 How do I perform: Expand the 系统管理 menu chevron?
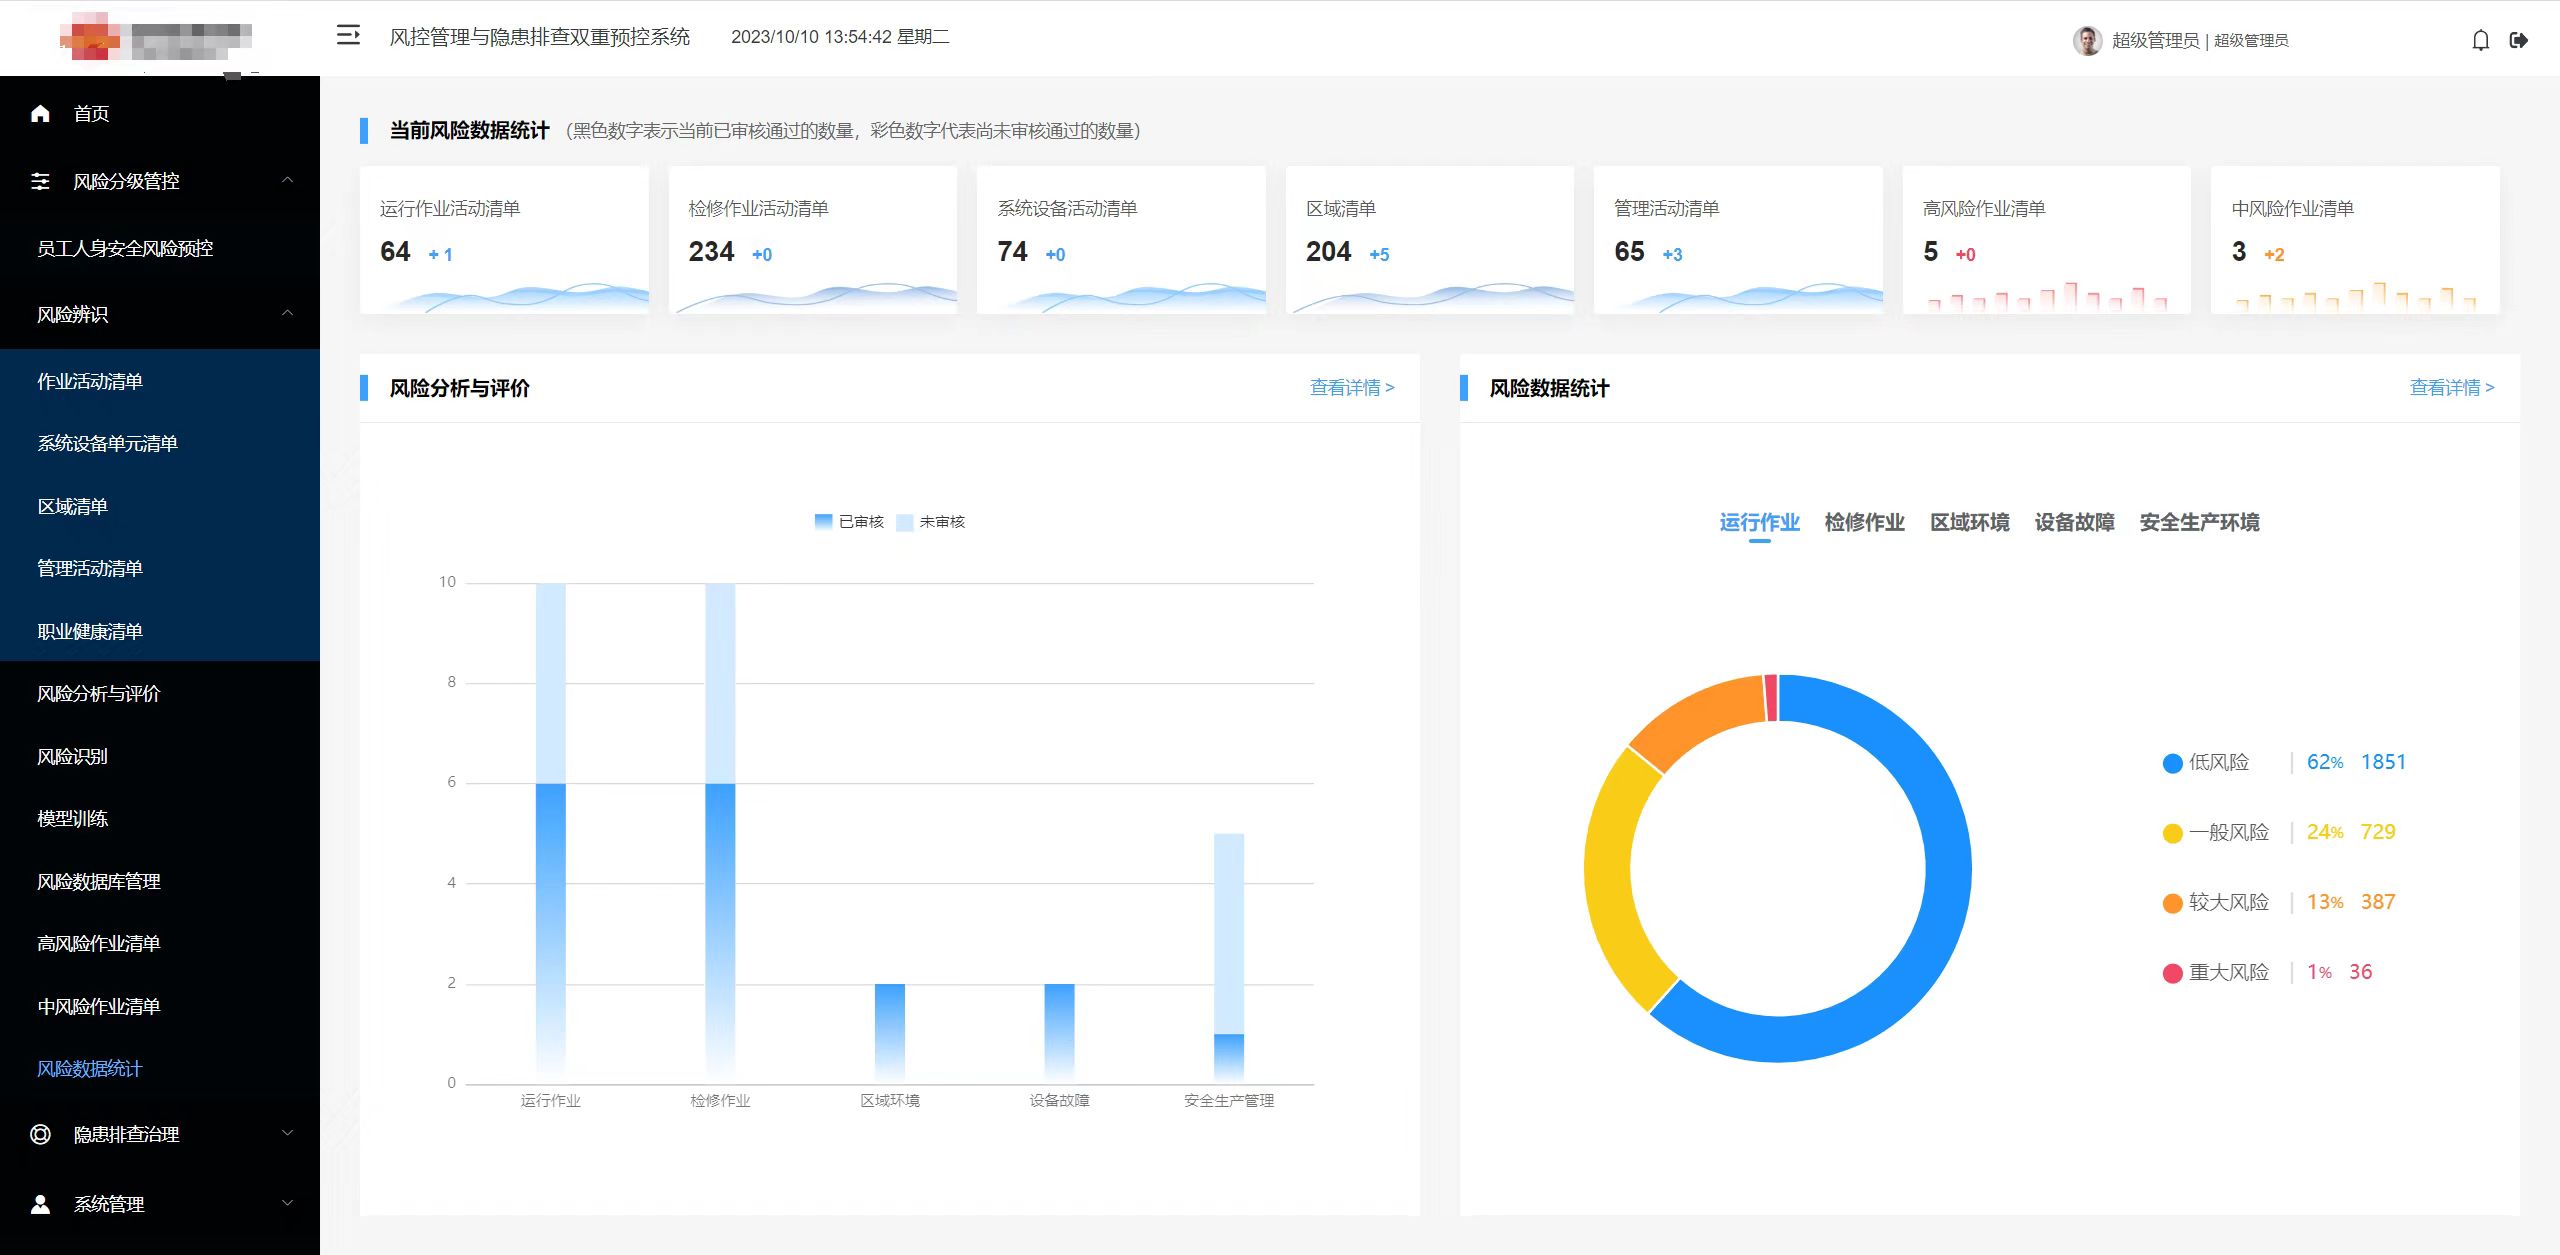(288, 1203)
